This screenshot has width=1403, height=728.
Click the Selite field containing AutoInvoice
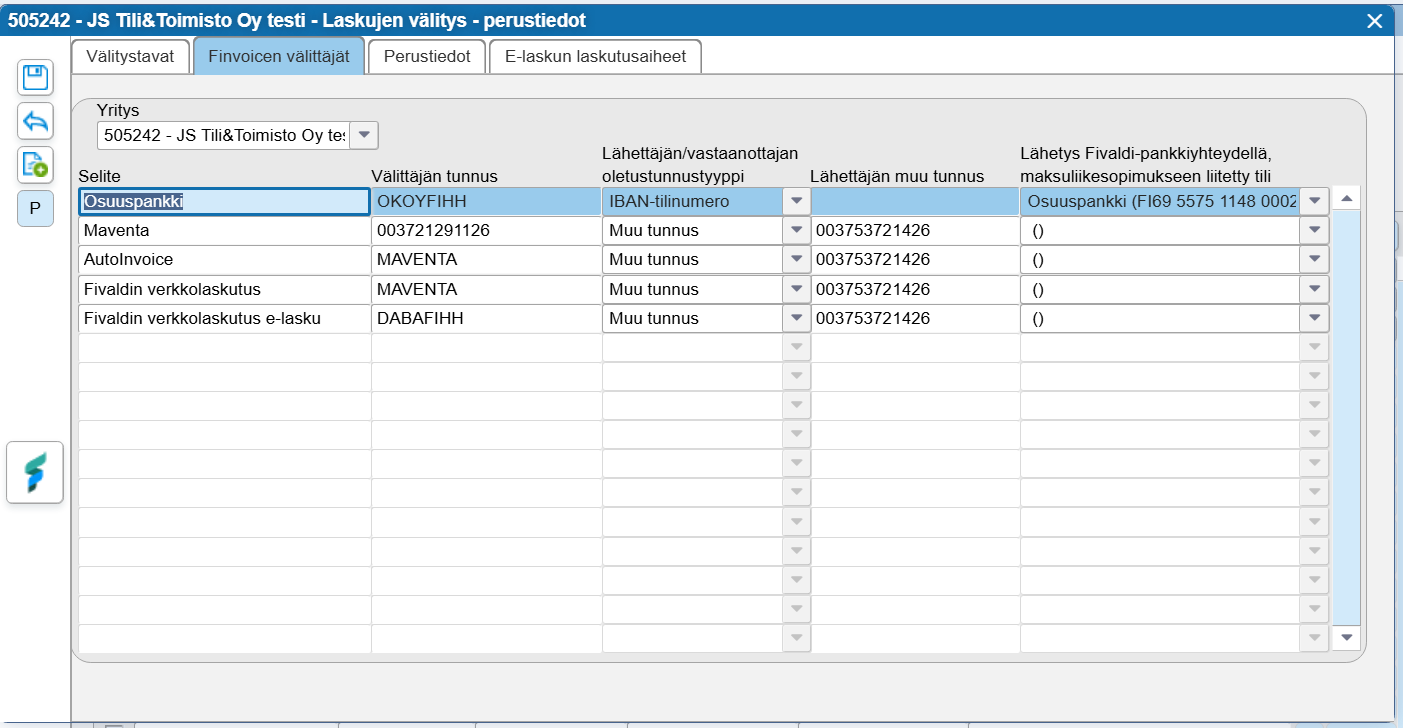tap(224, 260)
